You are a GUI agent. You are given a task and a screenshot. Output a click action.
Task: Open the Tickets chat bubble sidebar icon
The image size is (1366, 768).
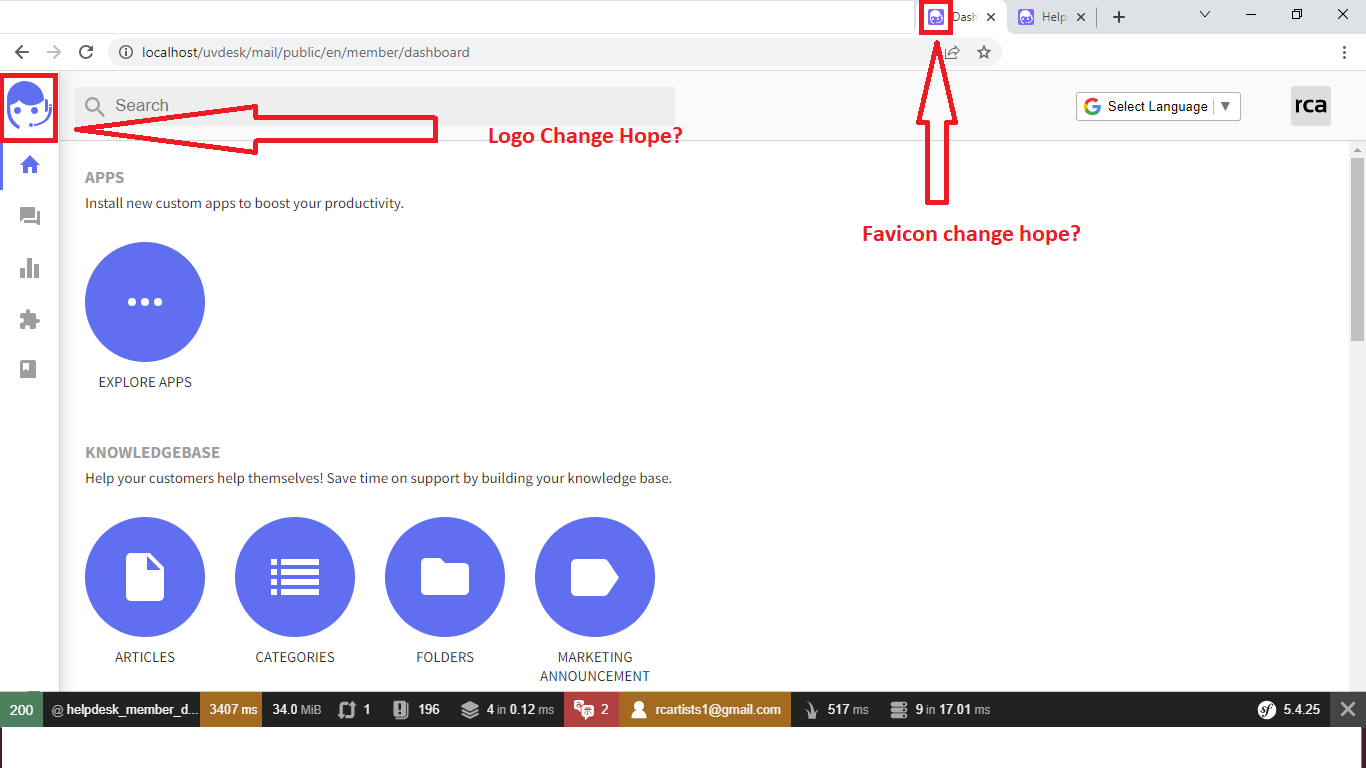tap(30, 217)
